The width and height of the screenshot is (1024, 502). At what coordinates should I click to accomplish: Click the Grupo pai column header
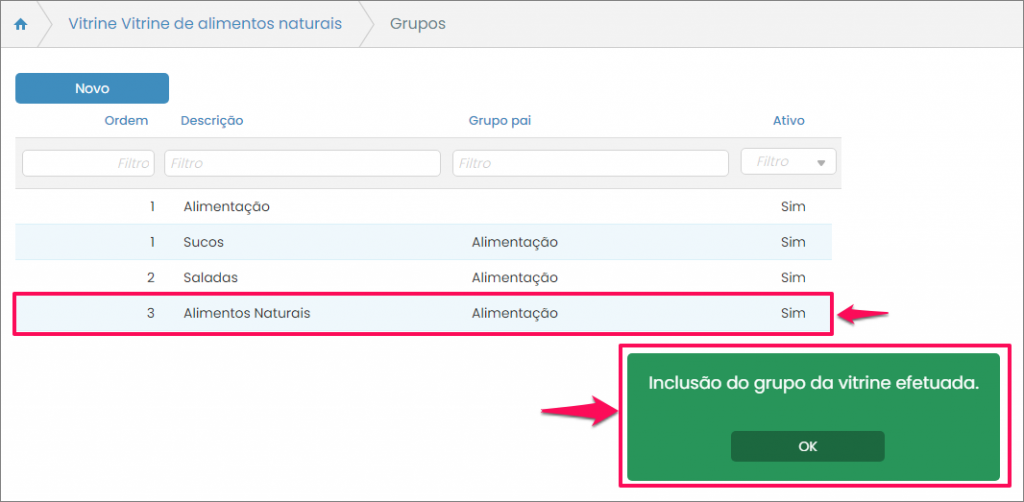pyautogui.click(x=499, y=121)
